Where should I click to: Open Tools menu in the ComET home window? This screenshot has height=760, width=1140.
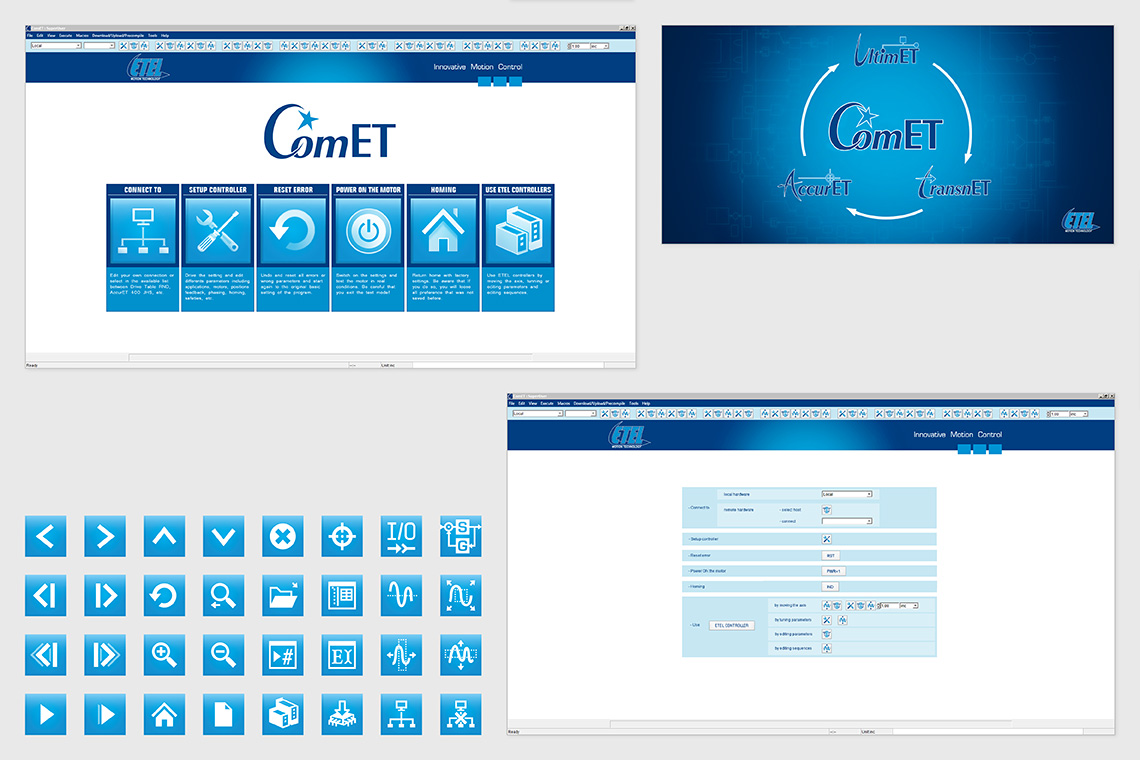click(152, 35)
